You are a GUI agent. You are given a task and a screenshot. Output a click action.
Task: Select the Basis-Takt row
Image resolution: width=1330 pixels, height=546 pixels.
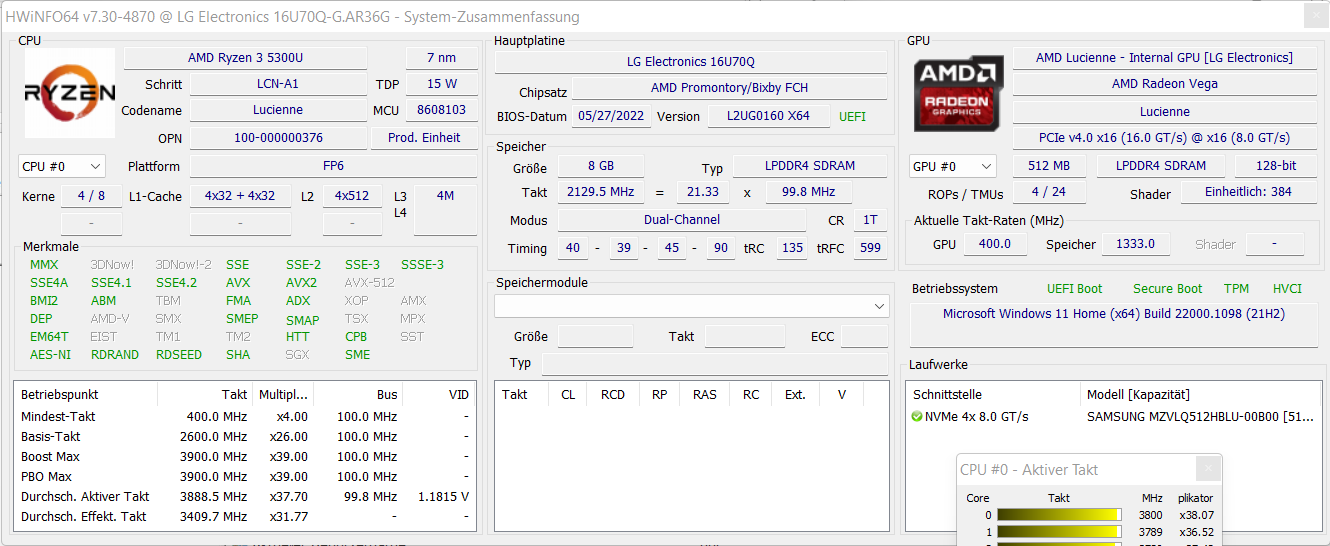pos(245,437)
